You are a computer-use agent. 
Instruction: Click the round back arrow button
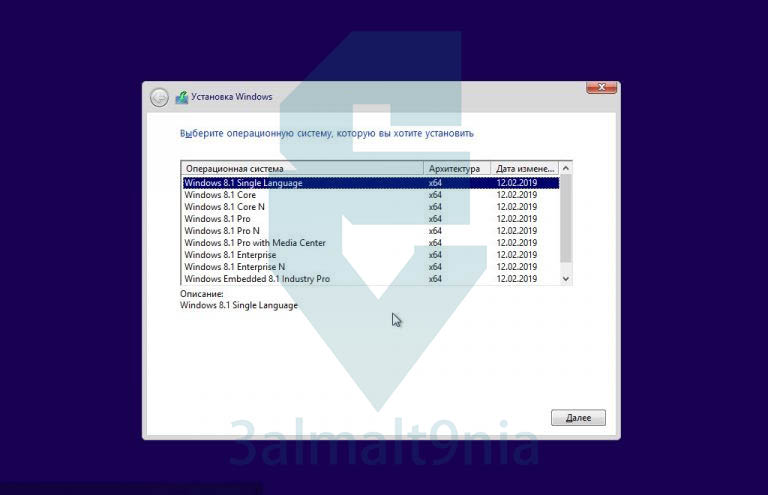click(159, 97)
